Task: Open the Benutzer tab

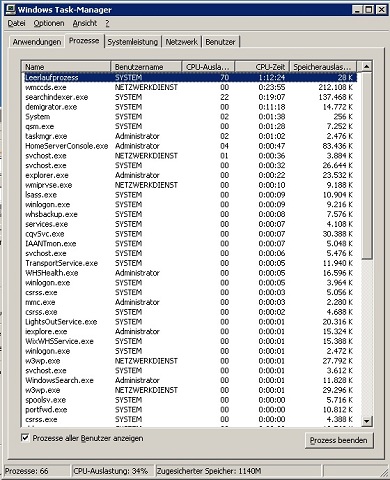Action: tap(220, 42)
